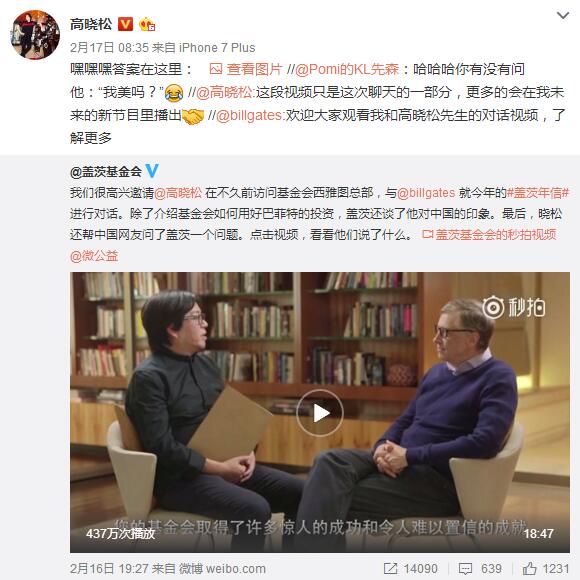
Task: Open @Pomi的KL先森 user mention
Action: tap(347, 69)
